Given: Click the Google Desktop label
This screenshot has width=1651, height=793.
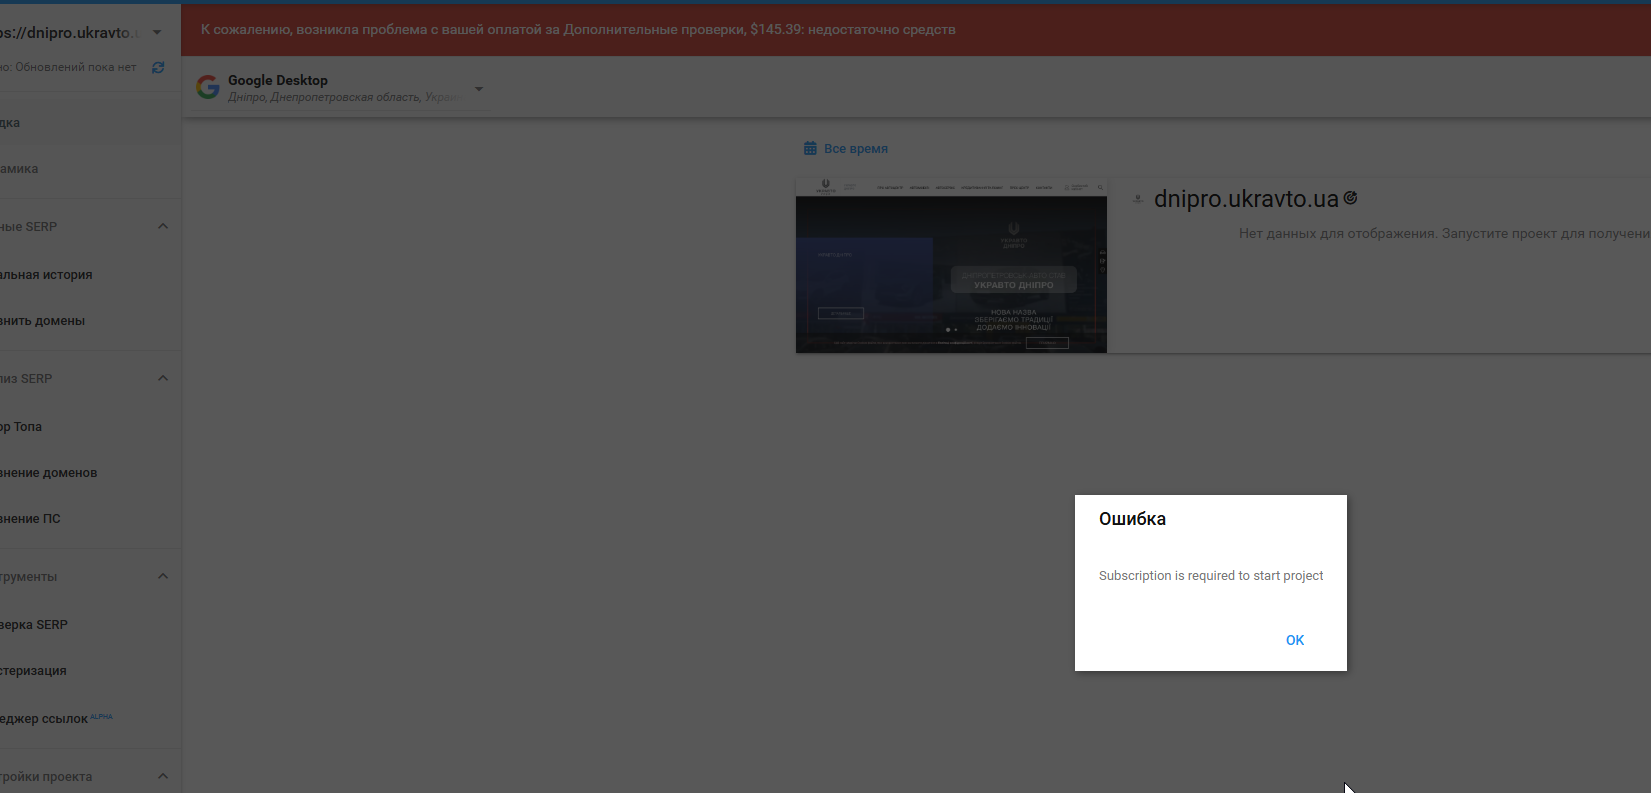Looking at the screenshot, I should (x=278, y=80).
